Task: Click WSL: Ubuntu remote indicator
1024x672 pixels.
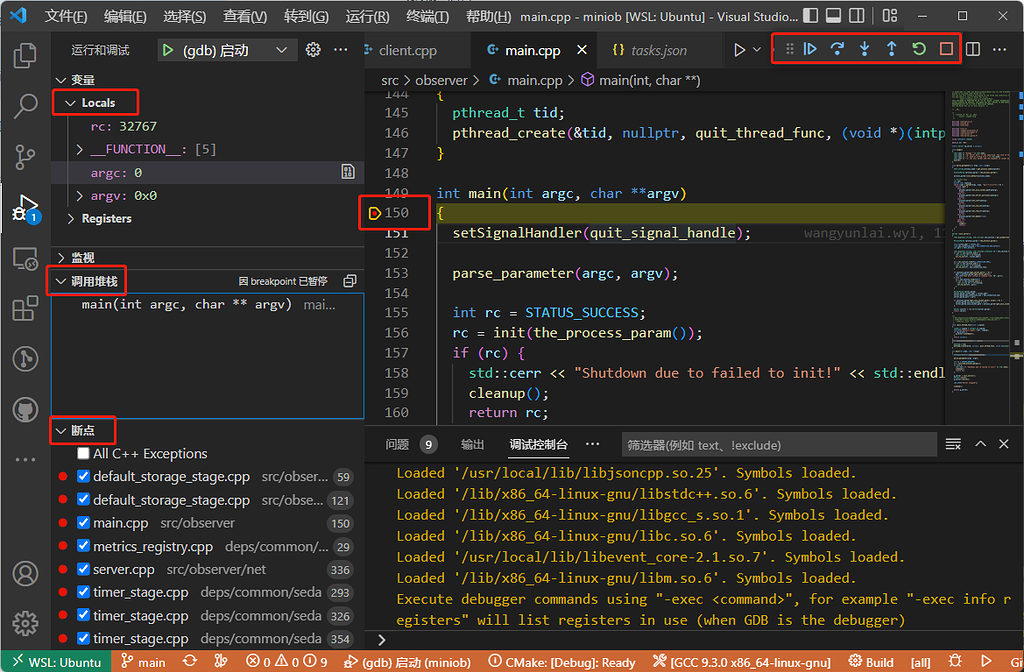Action: [x=57, y=662]
